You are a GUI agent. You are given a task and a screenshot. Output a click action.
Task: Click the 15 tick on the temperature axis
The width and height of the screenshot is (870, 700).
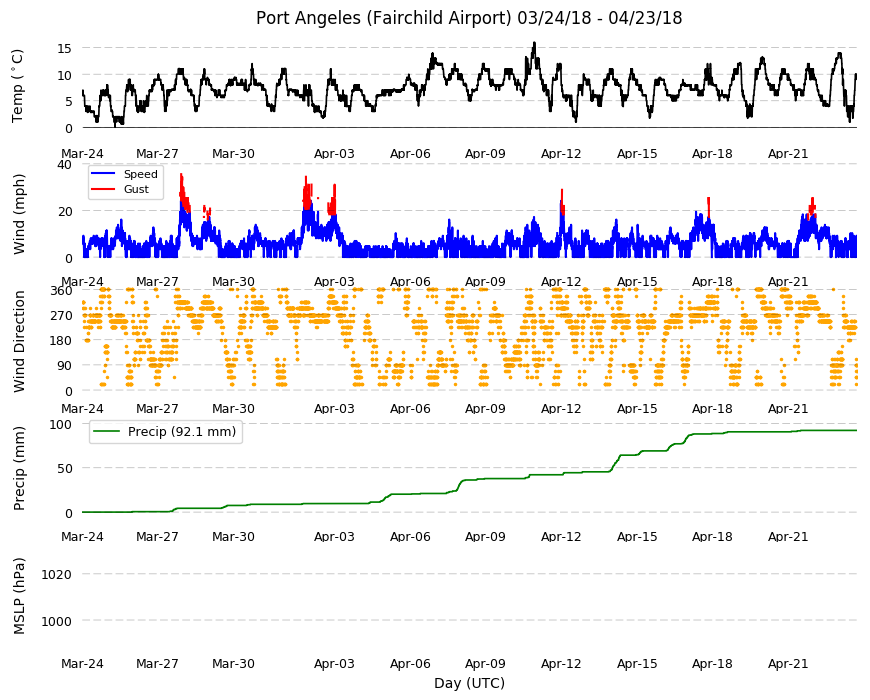click(x=64, y=49)
